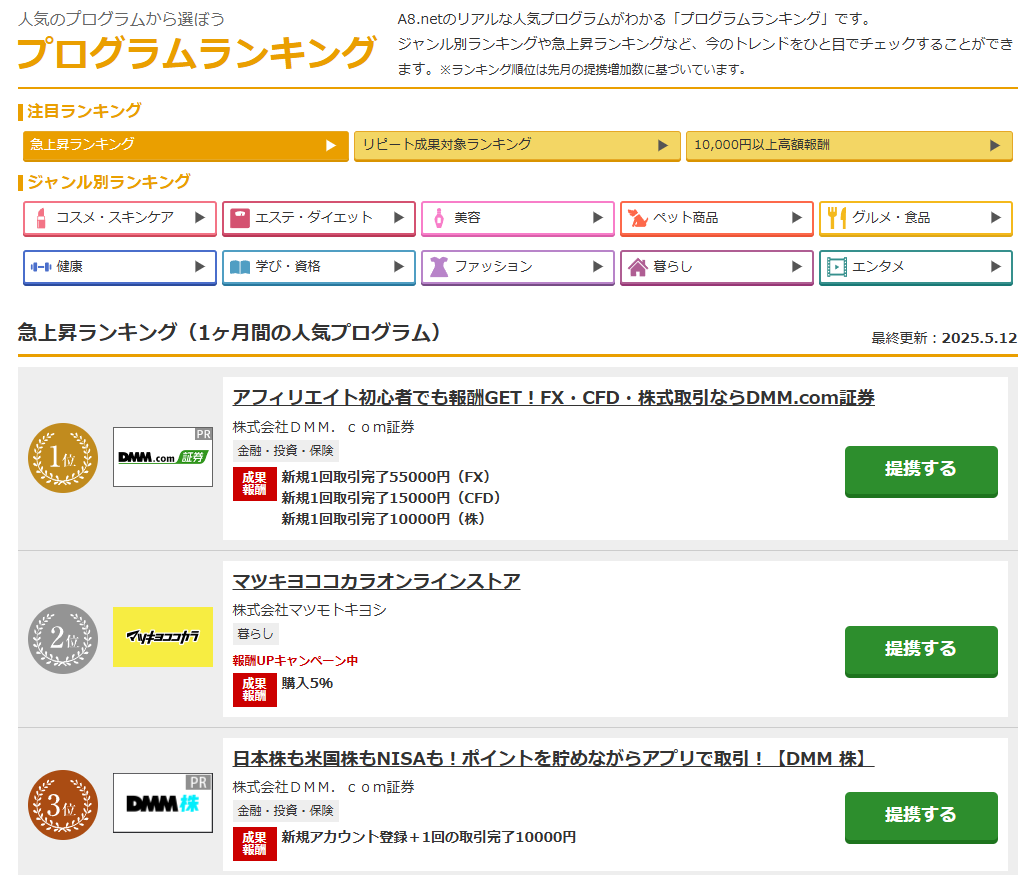Click the arrow beside 暮らし
This screenshot has height=875, width=1025.
796,267
